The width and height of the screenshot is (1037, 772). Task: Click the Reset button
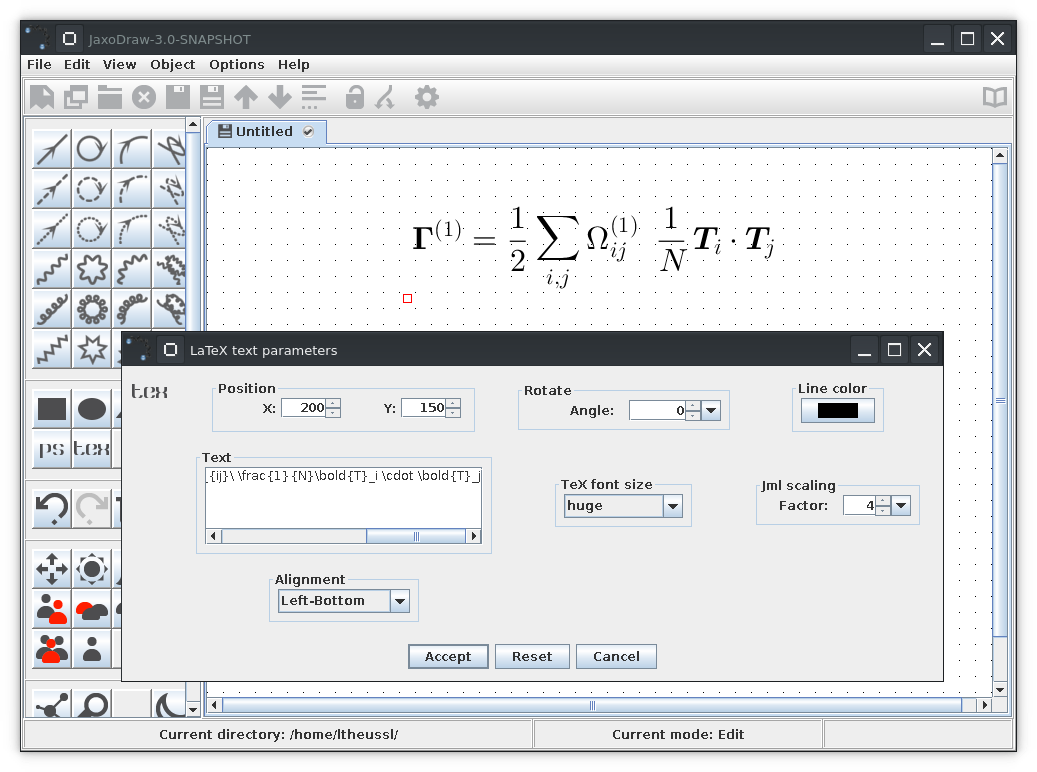[532, 656]
